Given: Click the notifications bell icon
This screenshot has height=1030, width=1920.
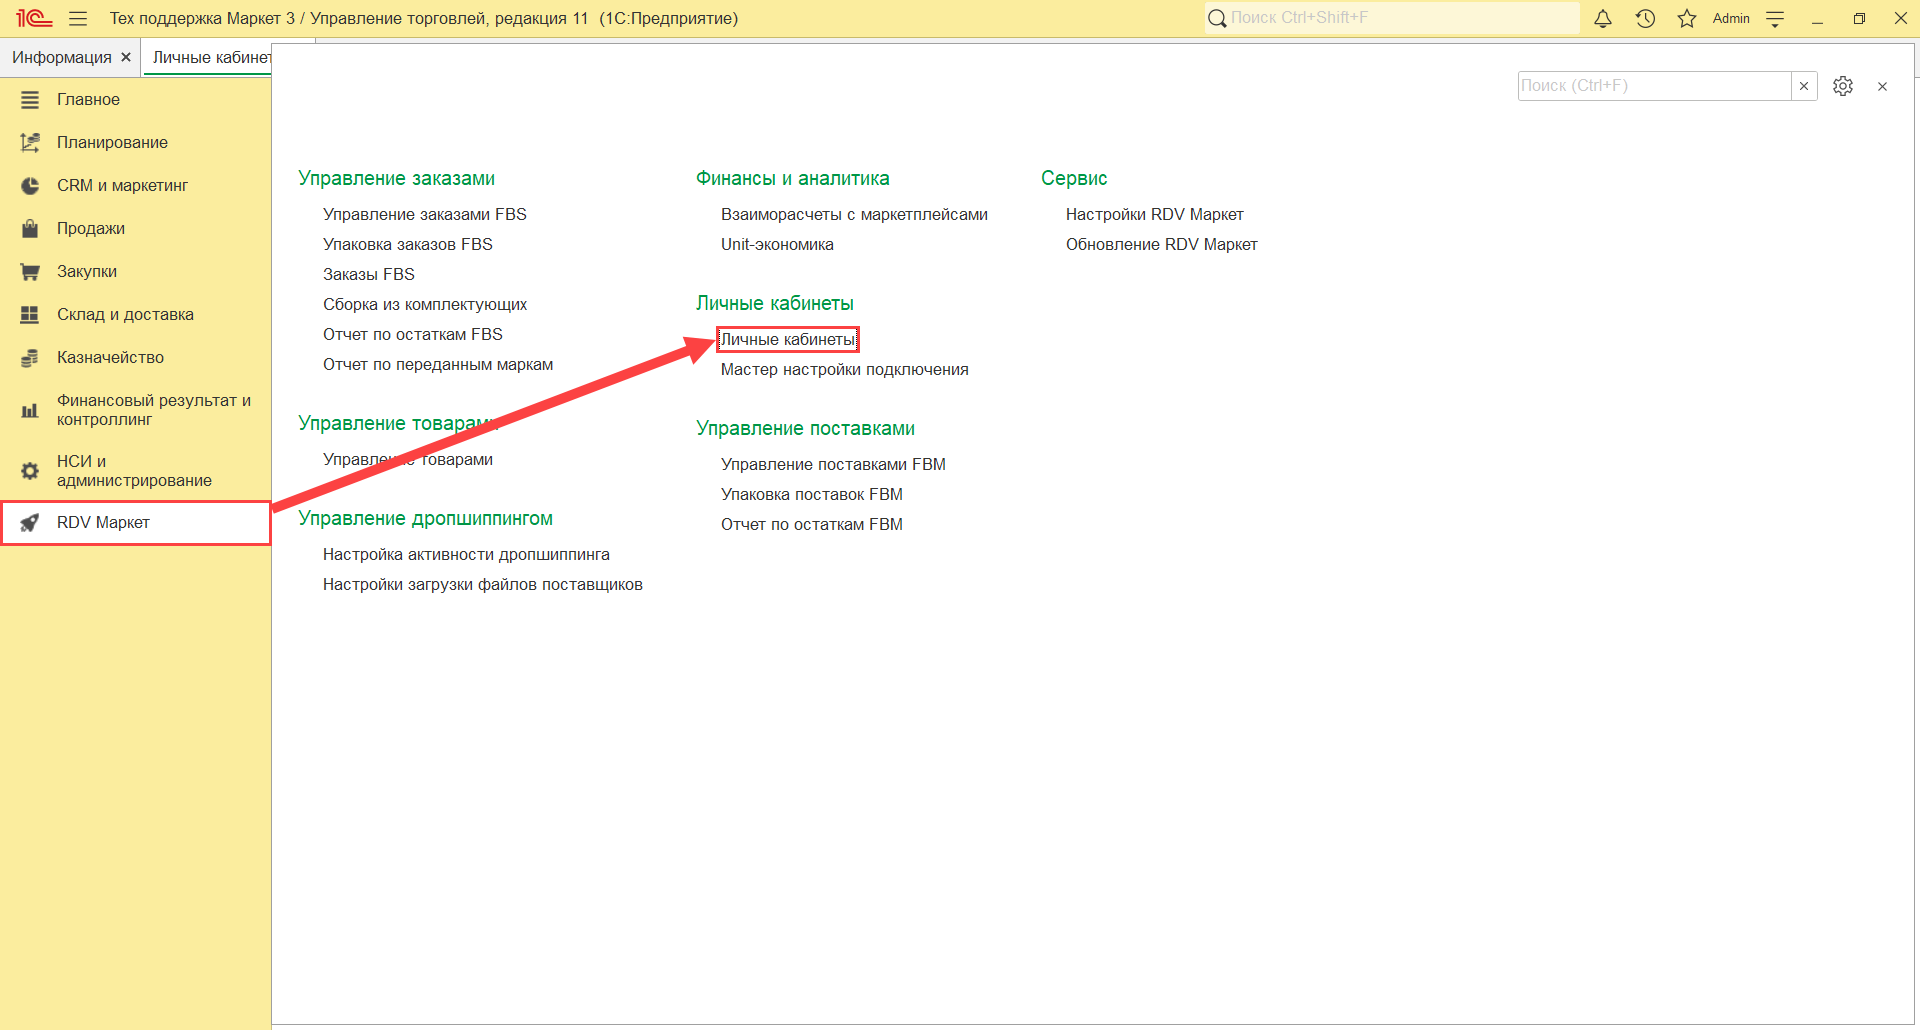Looking at the screenshot, I should point(1602,18).
